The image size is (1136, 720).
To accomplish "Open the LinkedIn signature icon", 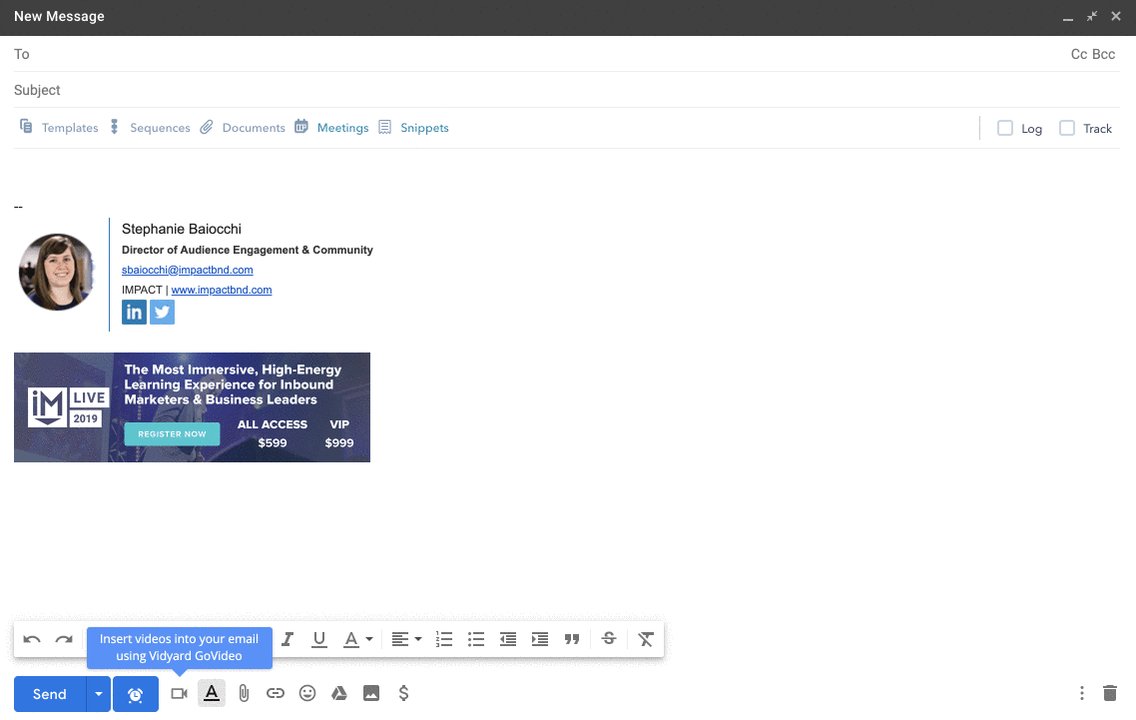I will tap(134, 312).
